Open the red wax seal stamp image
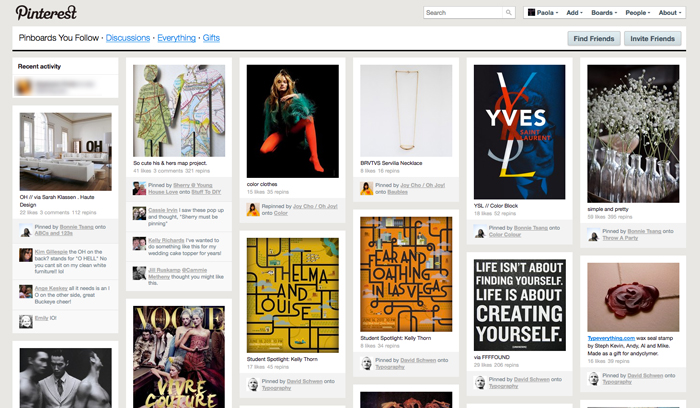700x408 pixels. pyautogui.click(x=633, y=297)
